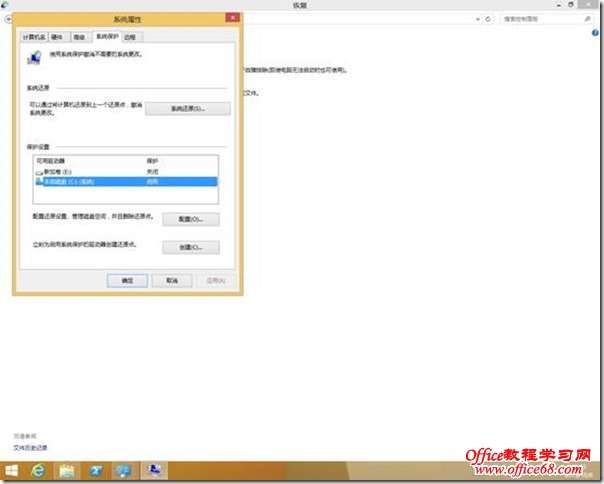This screenshot has height=484, width=604.
Task: Open the 文件历史记录 link
Action: click(x=30, y=447)
